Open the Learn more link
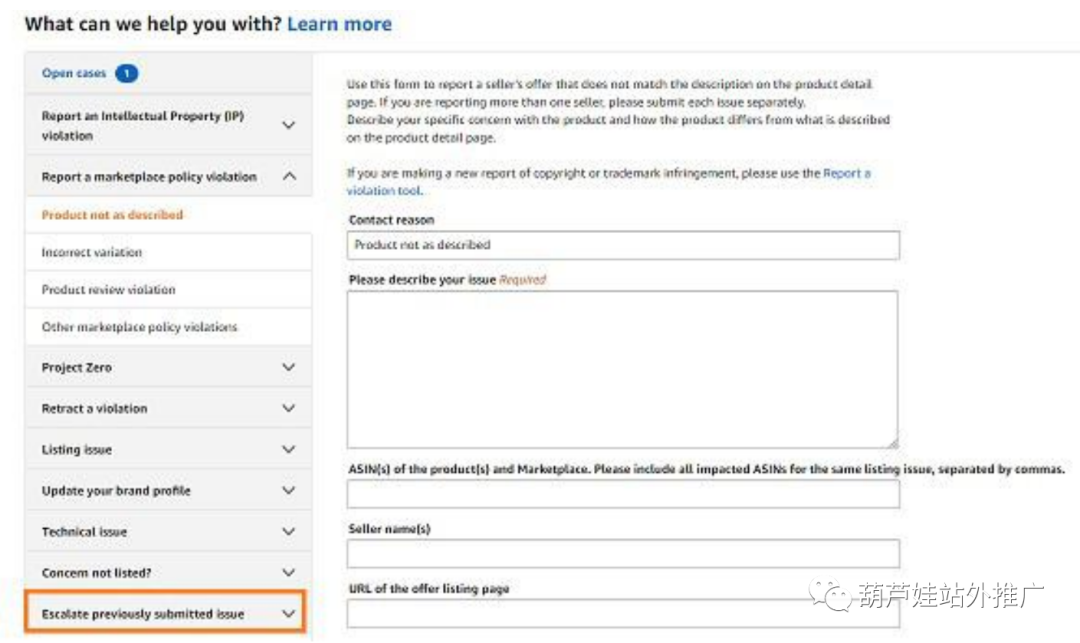The width and height of the screenshot is (1080, 643). pyautogui.click(x=339, y=23)
